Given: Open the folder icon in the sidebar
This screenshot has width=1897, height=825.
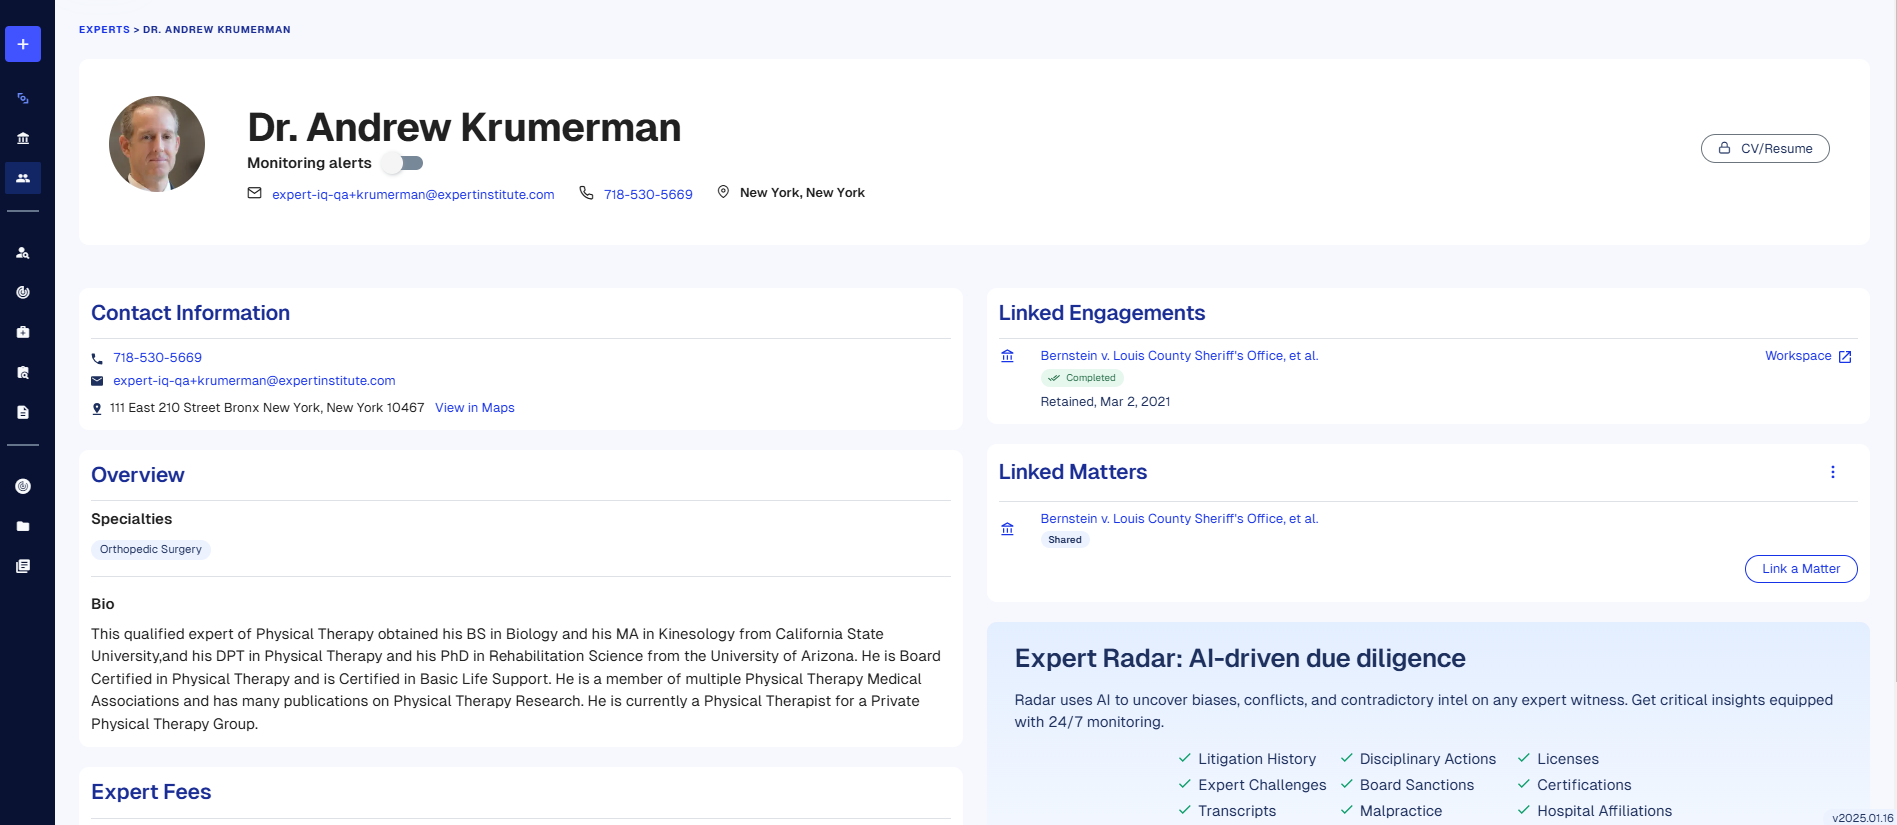Looking at the screenshot, I should (x=23, y=526).
